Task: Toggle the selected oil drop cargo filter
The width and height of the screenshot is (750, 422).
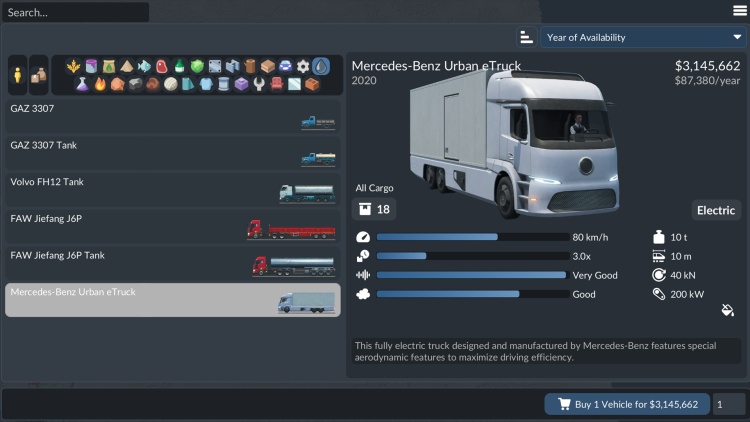Action: [321, 66]
